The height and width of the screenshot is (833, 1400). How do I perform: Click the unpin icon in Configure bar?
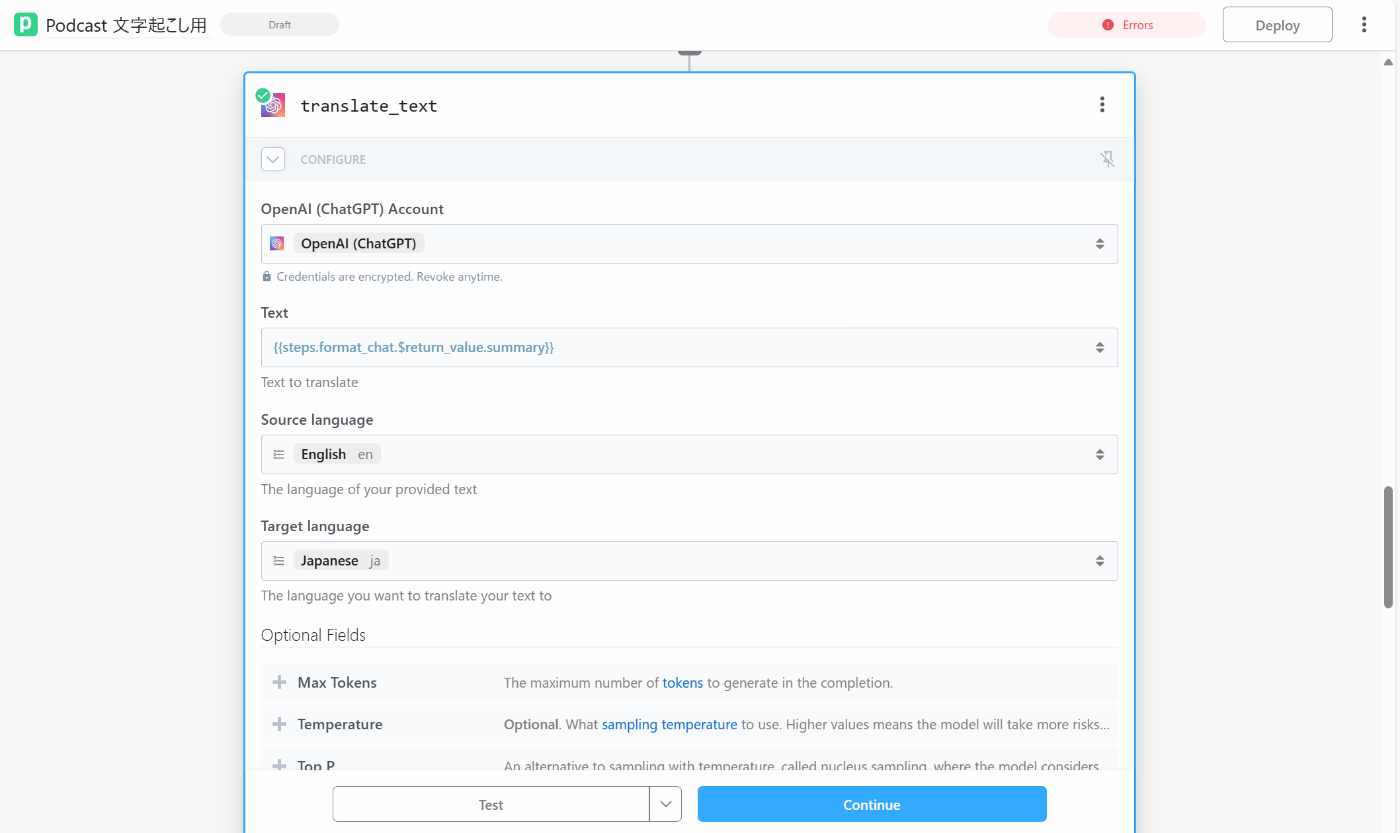(x=1107, y=159)
